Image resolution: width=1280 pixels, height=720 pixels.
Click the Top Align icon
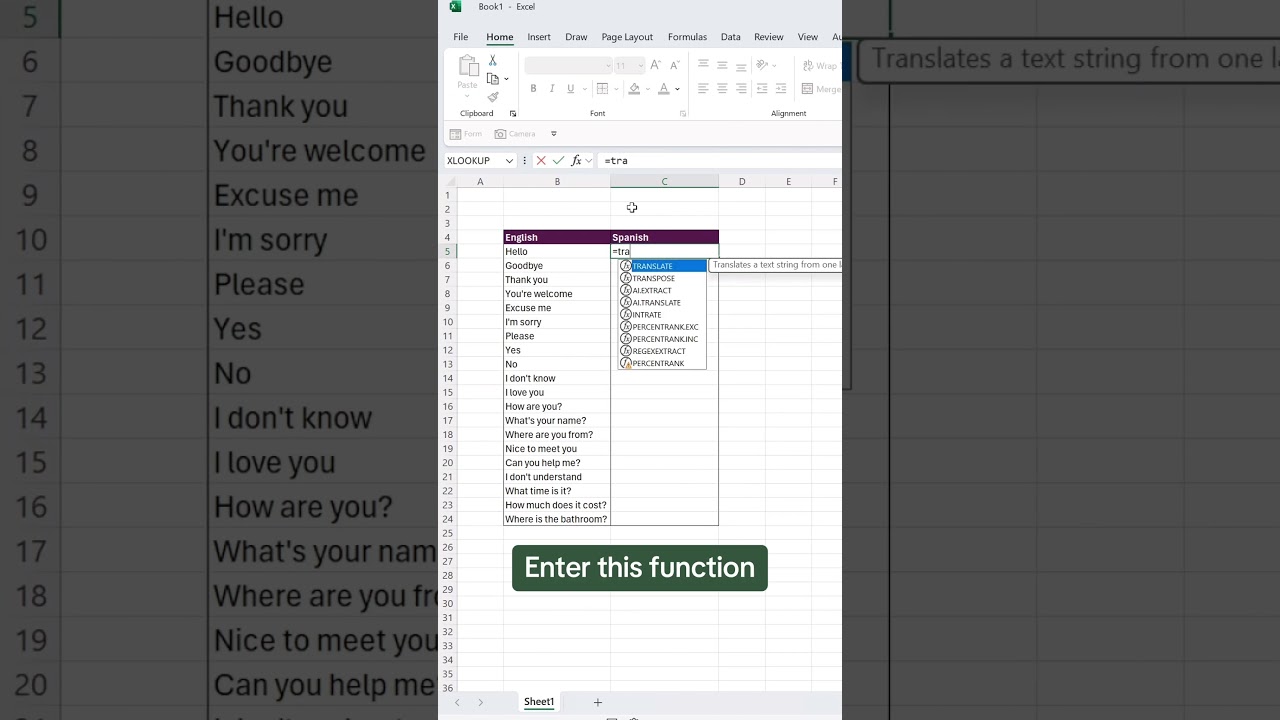[703, 65]
